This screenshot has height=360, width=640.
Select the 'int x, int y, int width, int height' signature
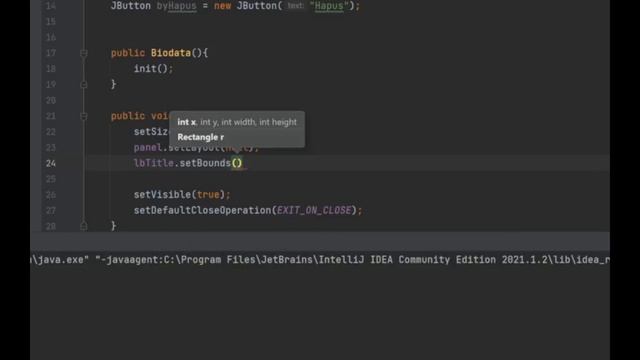pyautogui.click(x=237, y=122)
